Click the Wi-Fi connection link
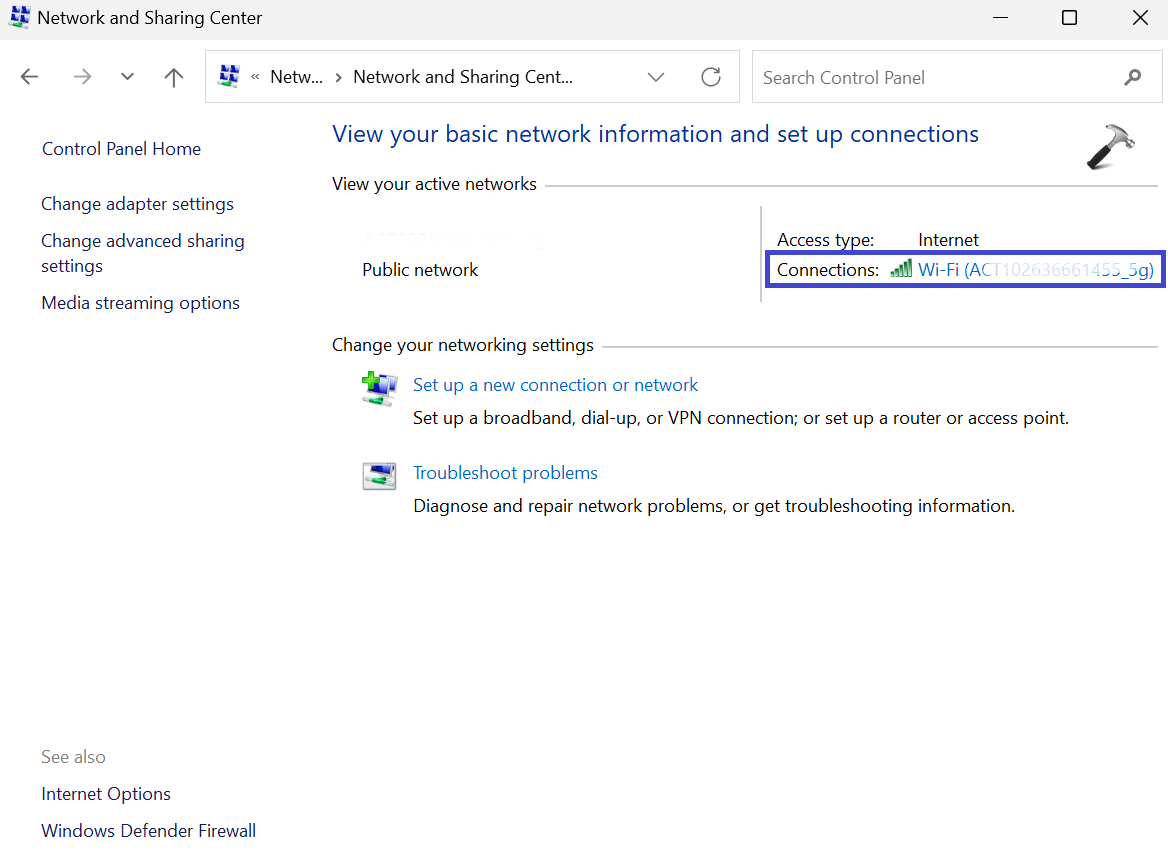 (1035, 270)
